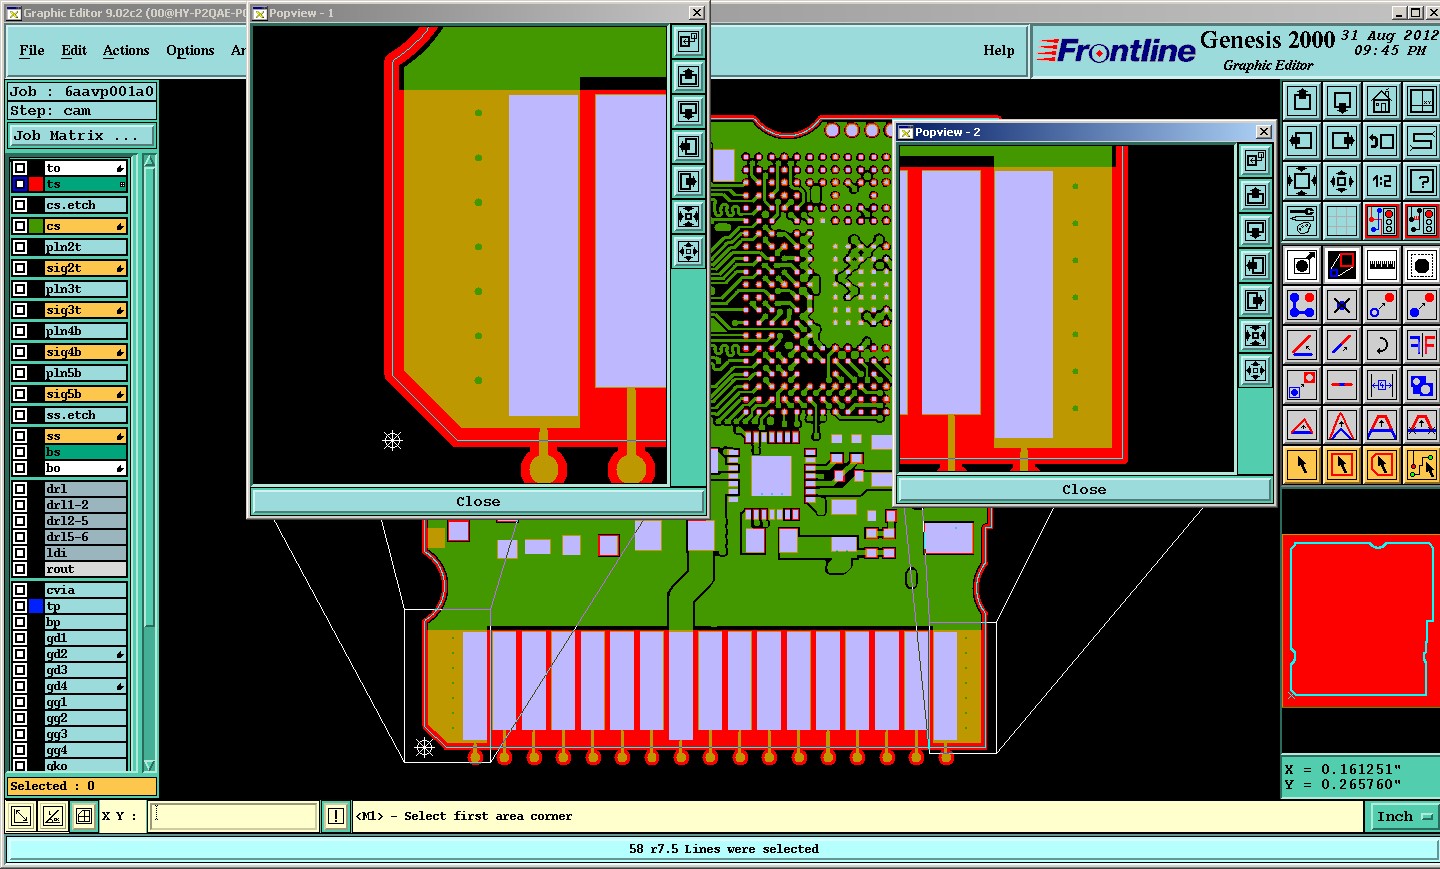This screenshot has height=869, width=1440.
Task: Click the pan right icon in right toolbar
Action: [1342, 141]
